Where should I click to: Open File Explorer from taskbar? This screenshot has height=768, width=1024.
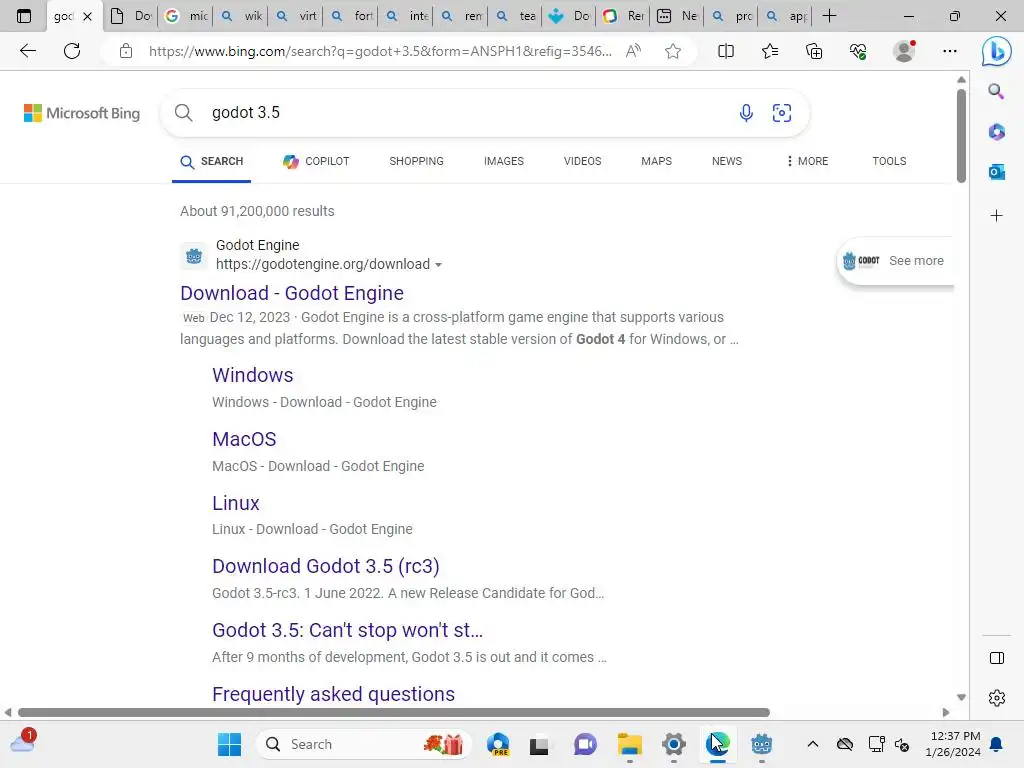click(x=630, y=744)
